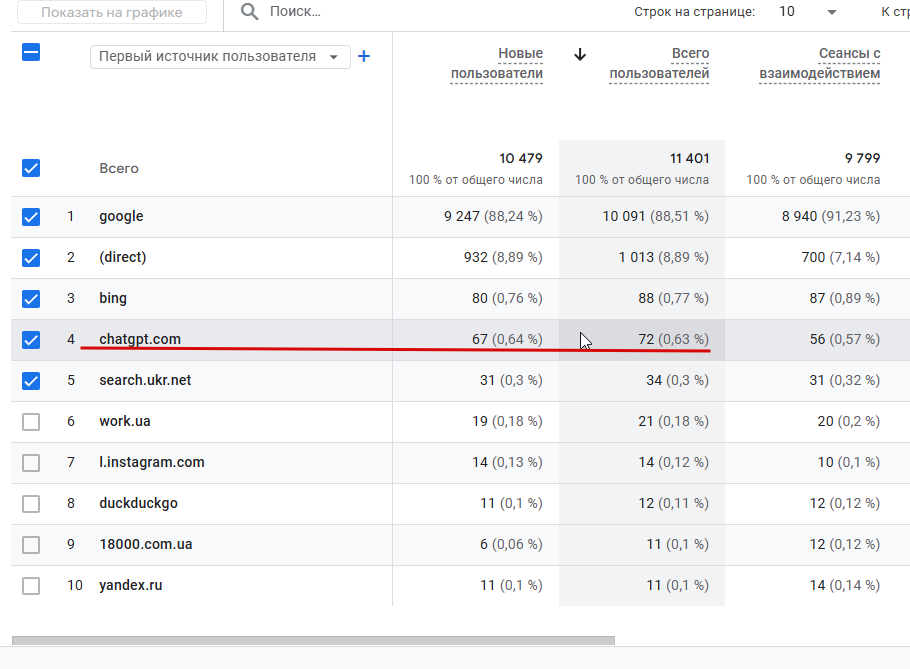Click the plus icon to add dimension
Viewport: 910px width, 669px height.
tap(364, 57)
